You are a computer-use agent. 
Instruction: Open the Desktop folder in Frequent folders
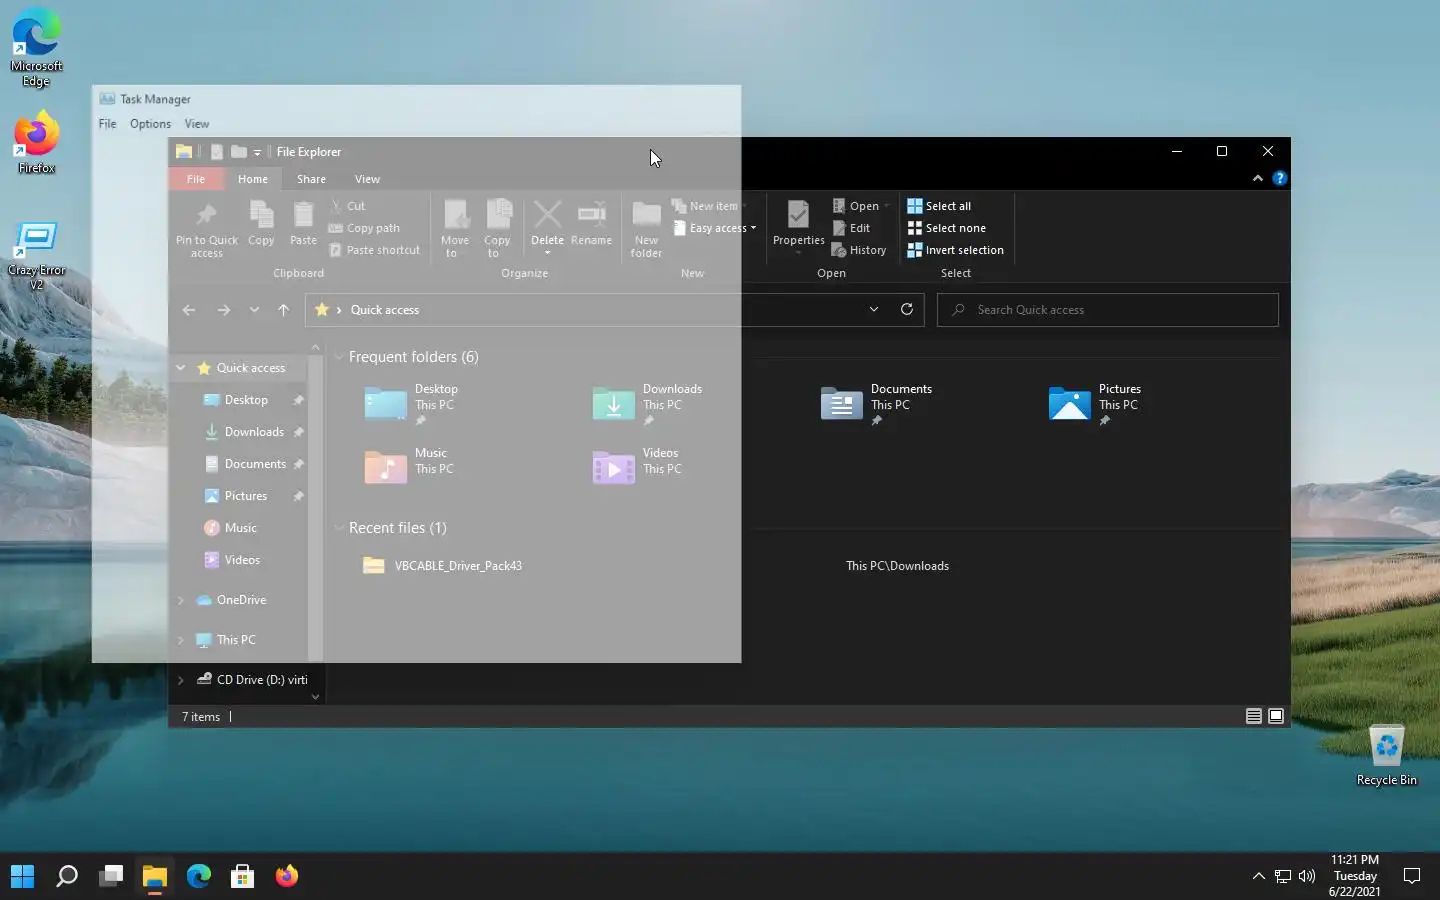[x=412, y=404]
